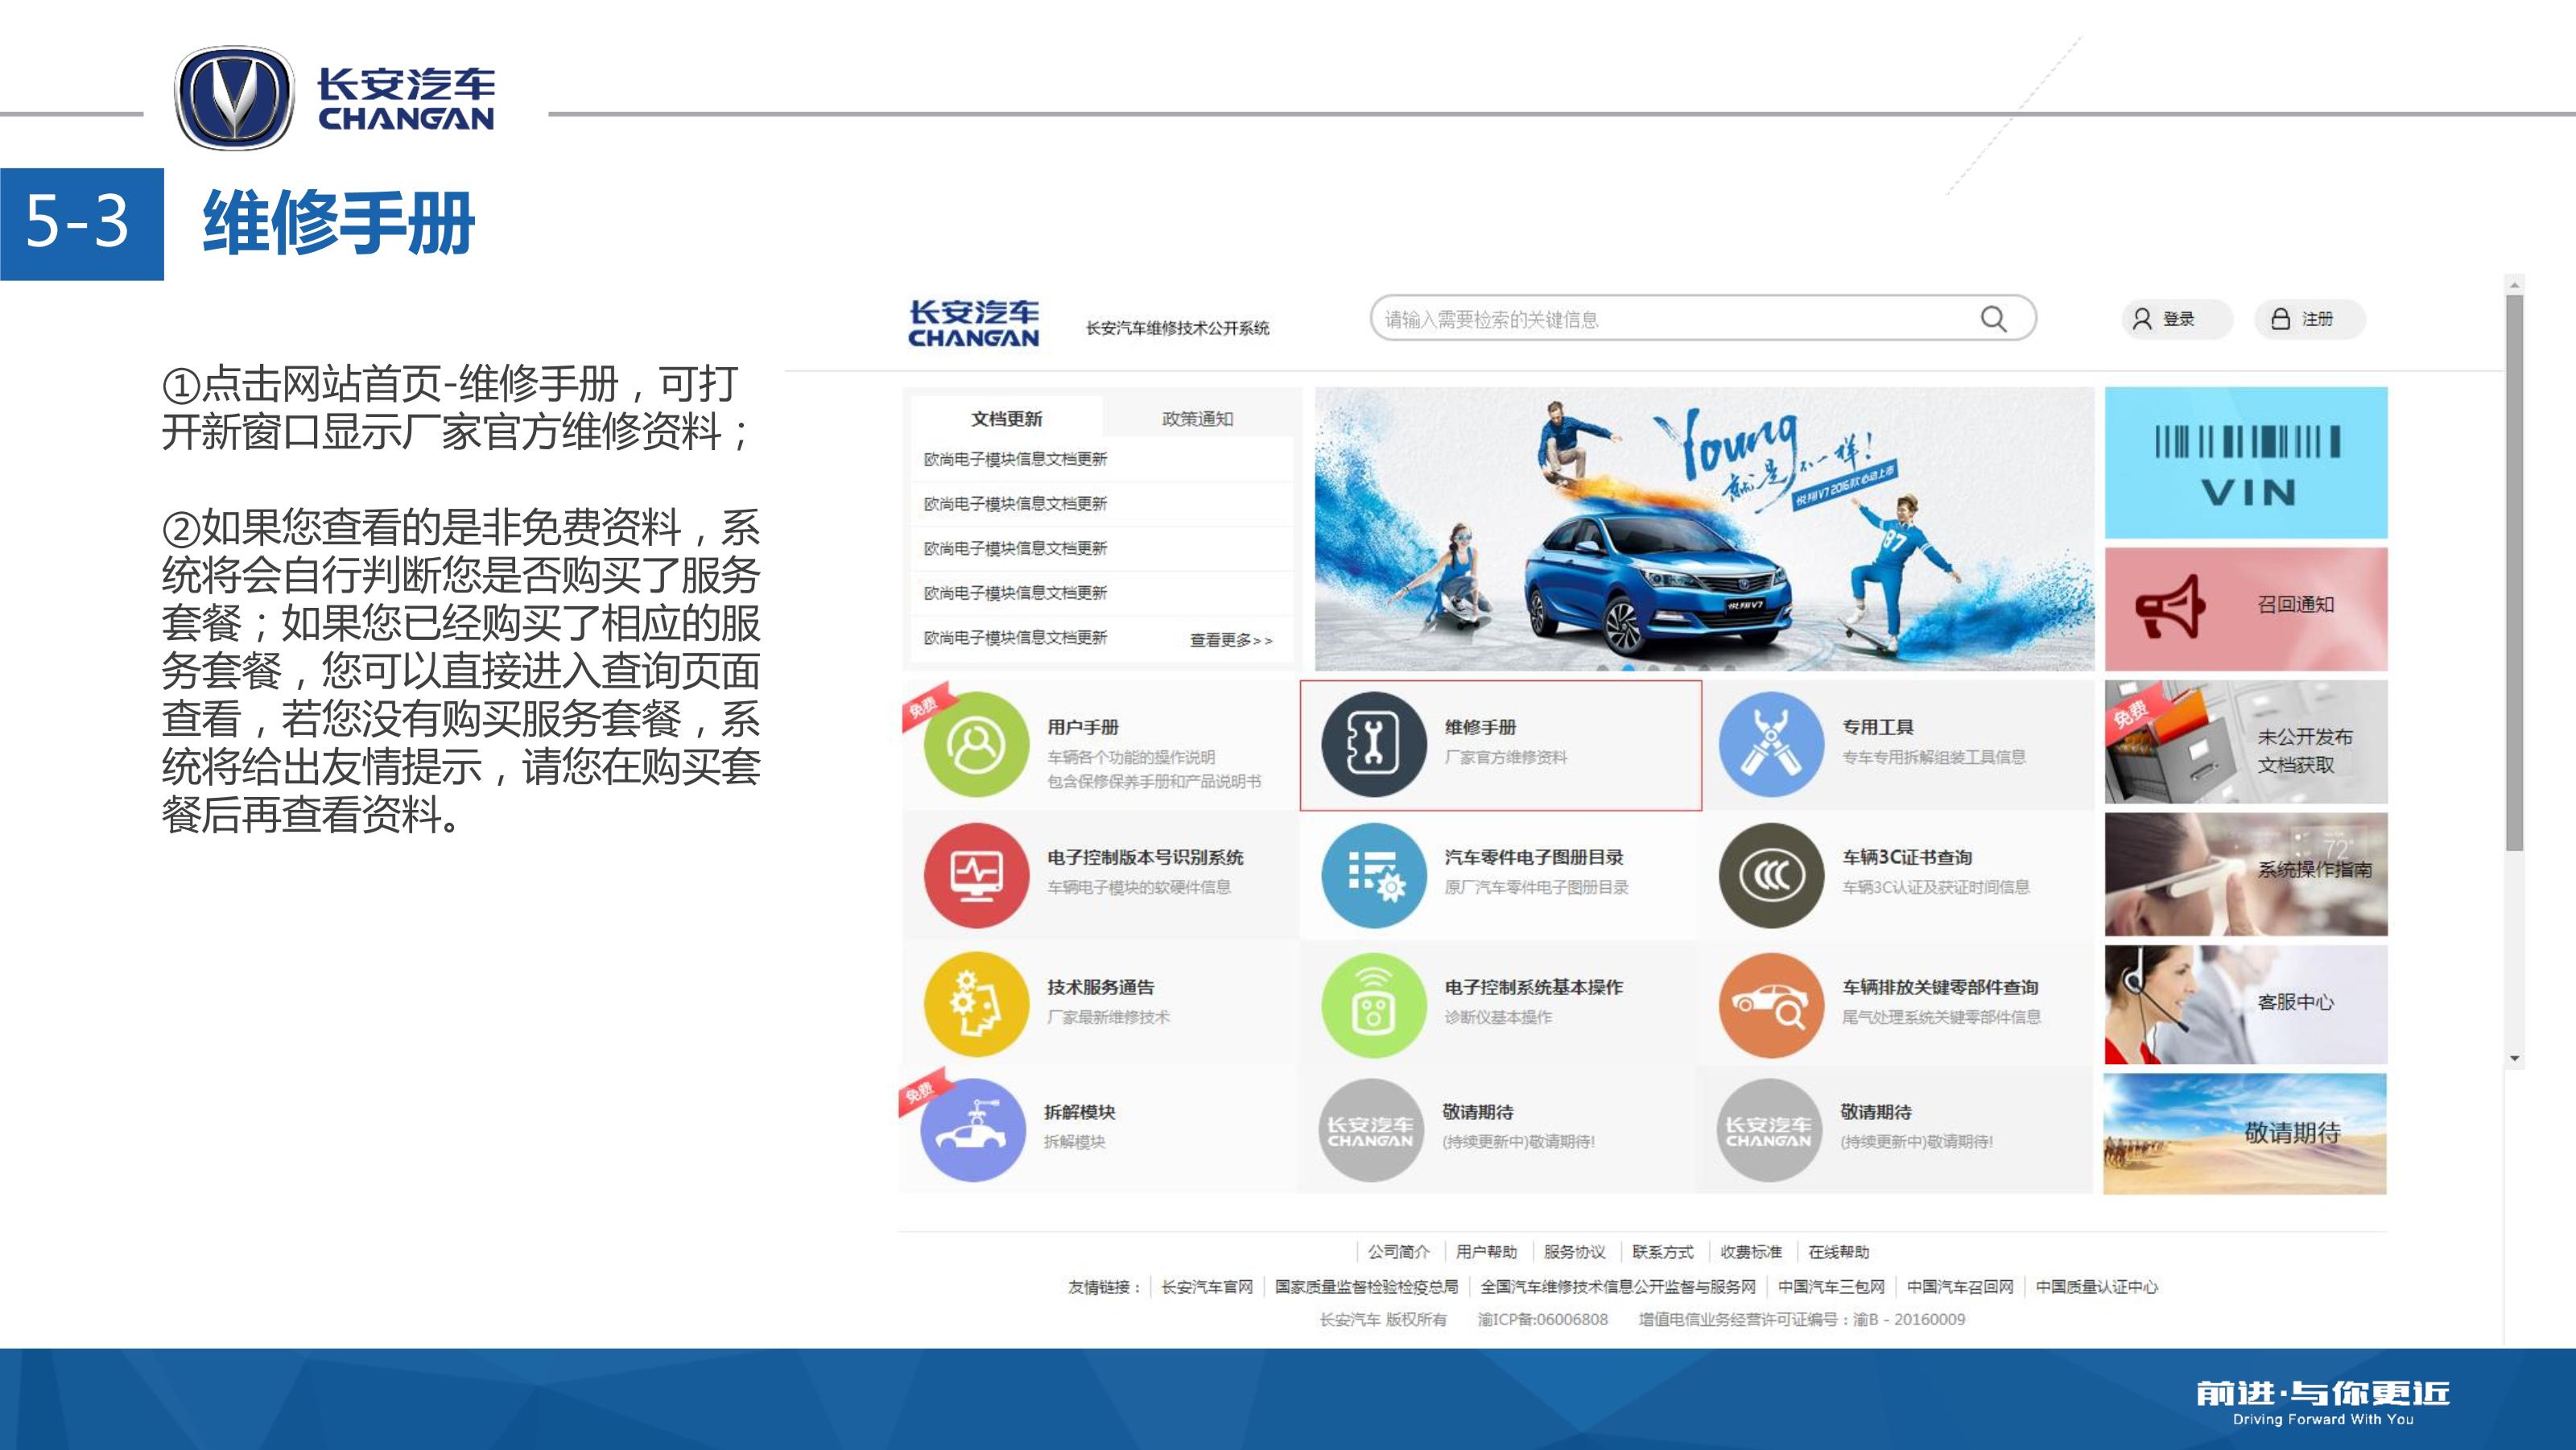Select the 文档更新 tab
Viewport: 2576px width, 1450px height.
pyautogui.click(x=1006, y=418)
